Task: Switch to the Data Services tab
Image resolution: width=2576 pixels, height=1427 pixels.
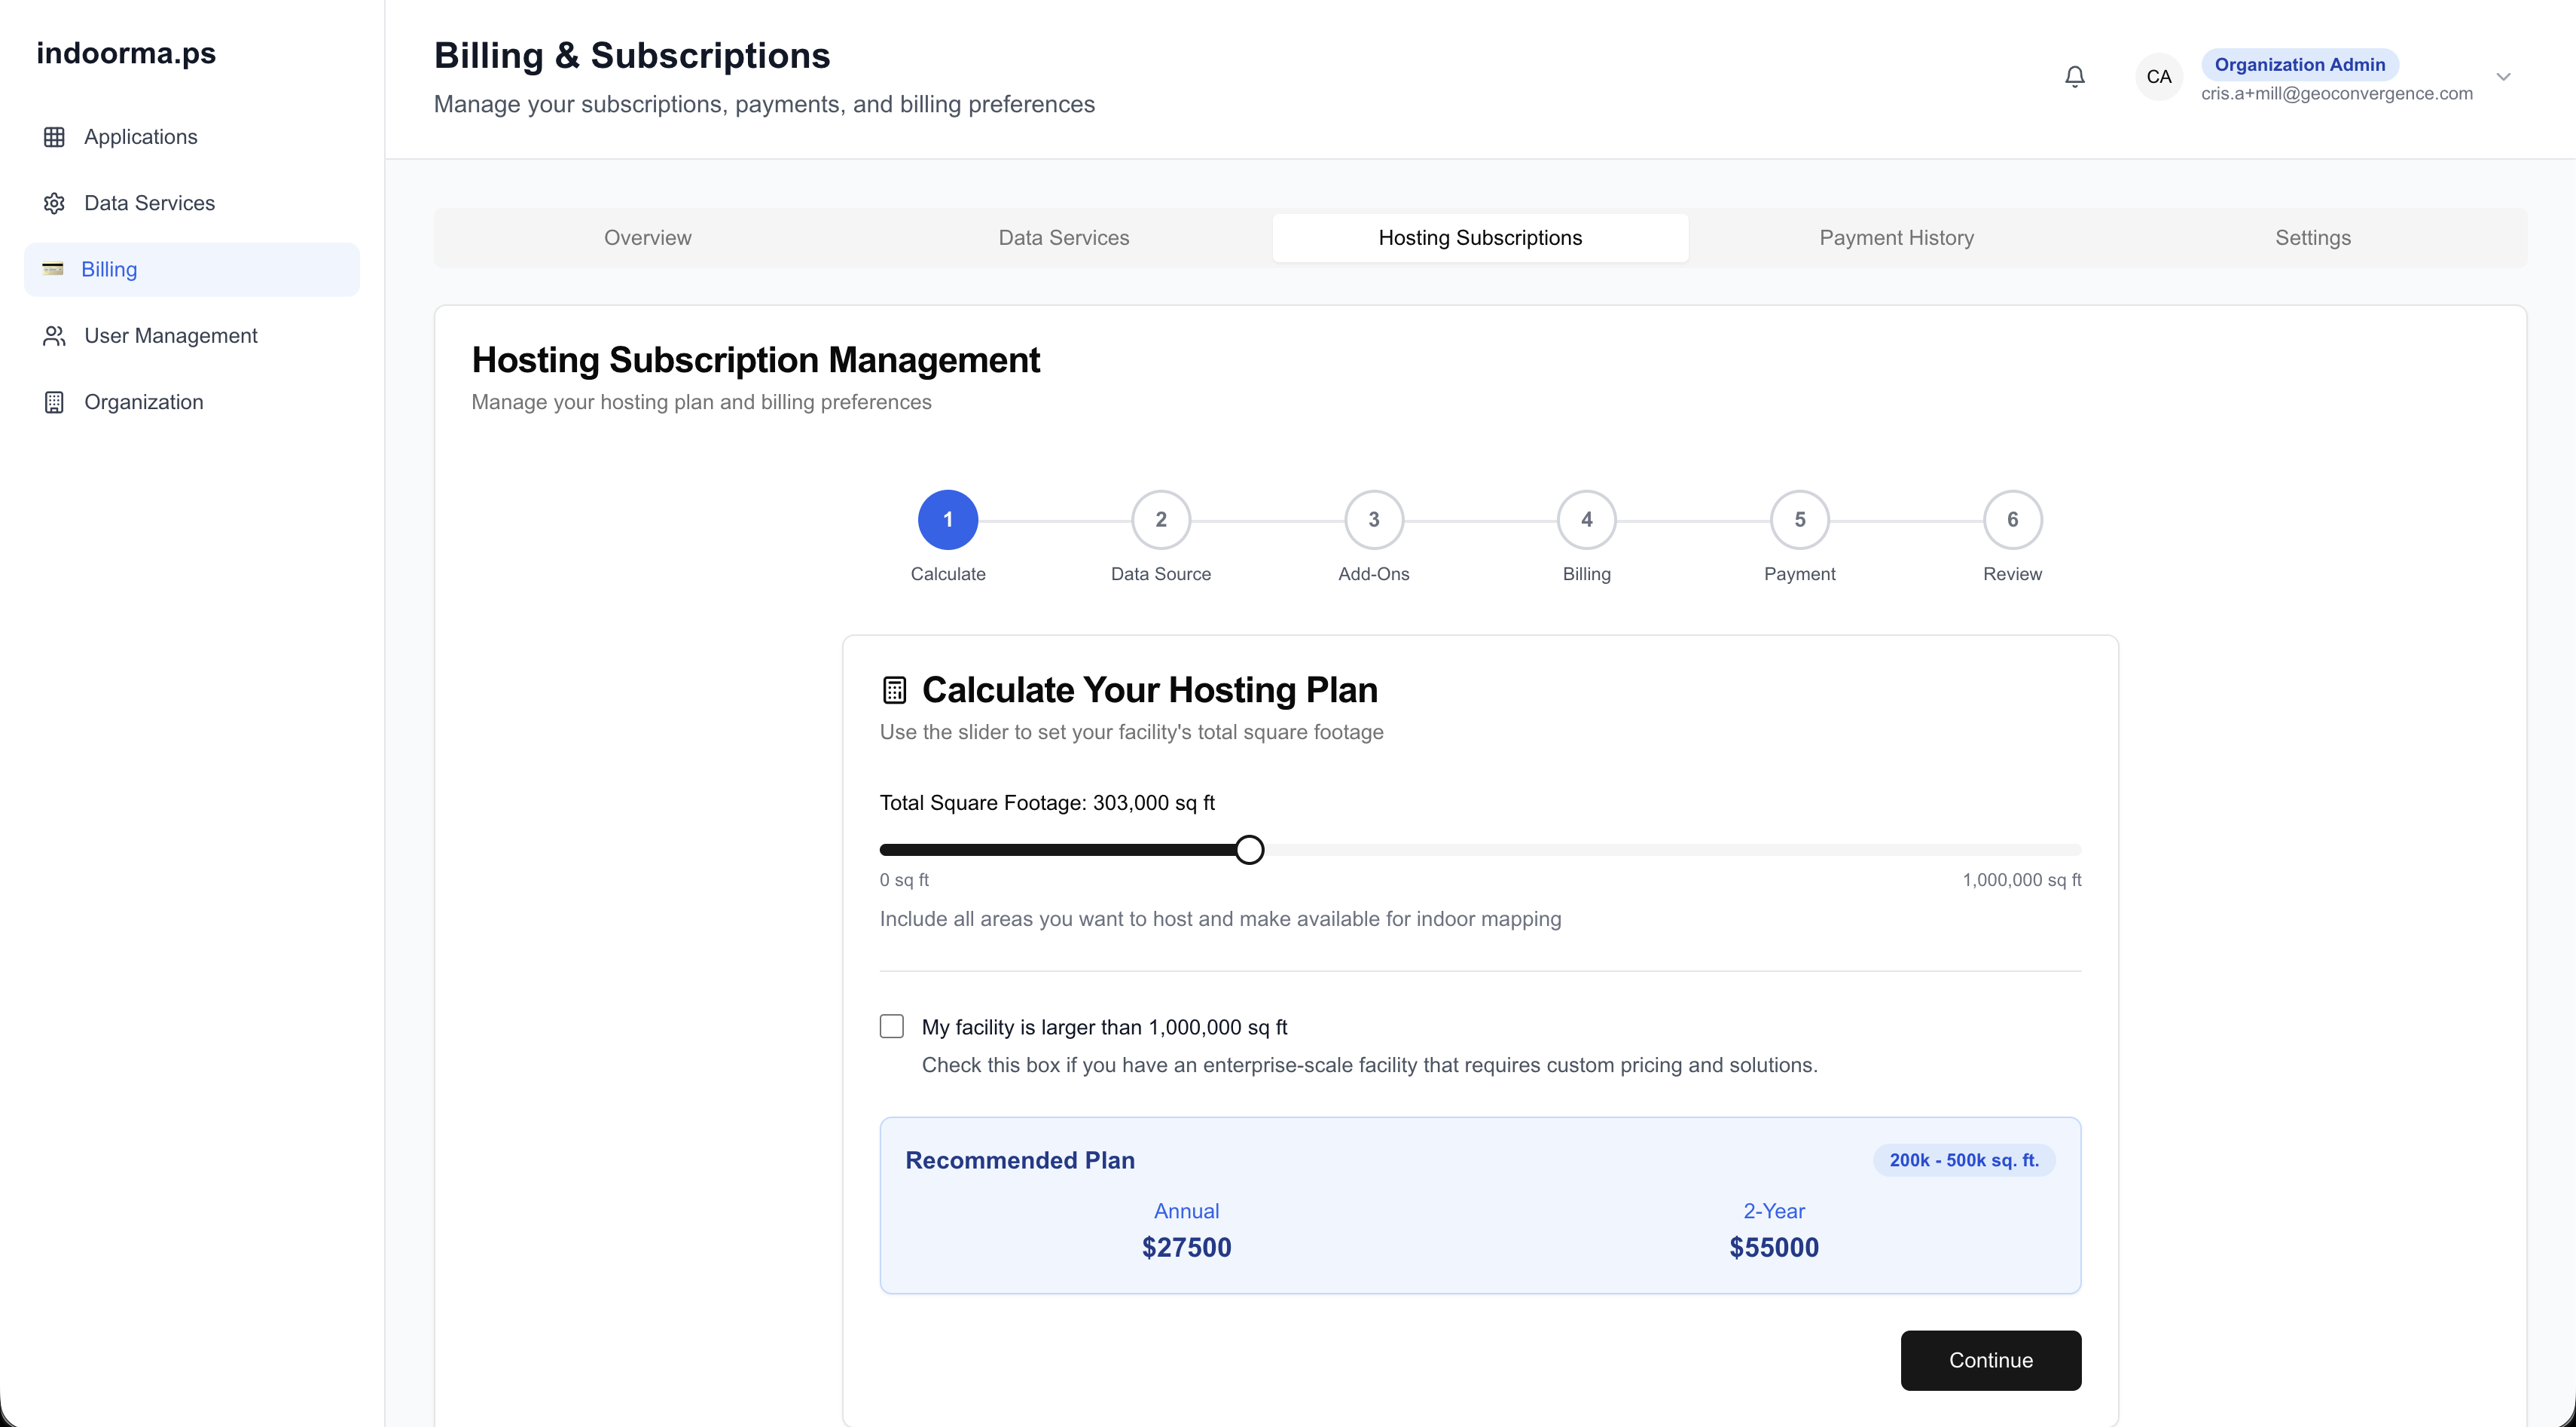Action: (1064, 238)
